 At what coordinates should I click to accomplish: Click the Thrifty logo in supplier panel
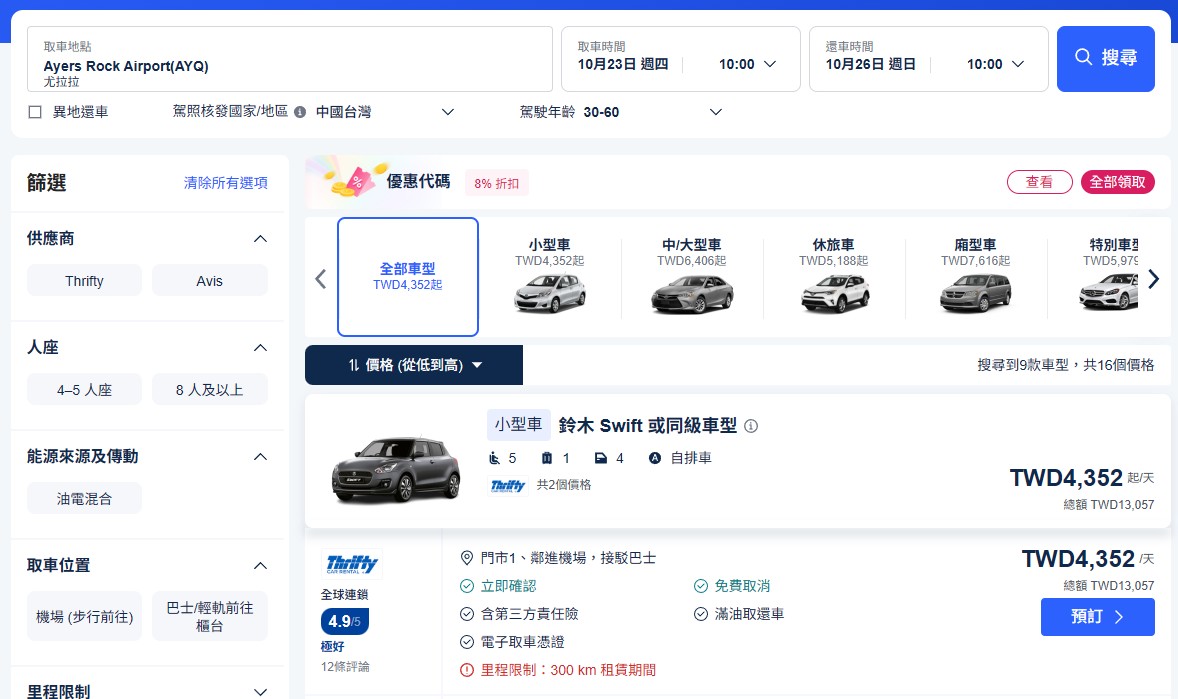coord(352,564)
